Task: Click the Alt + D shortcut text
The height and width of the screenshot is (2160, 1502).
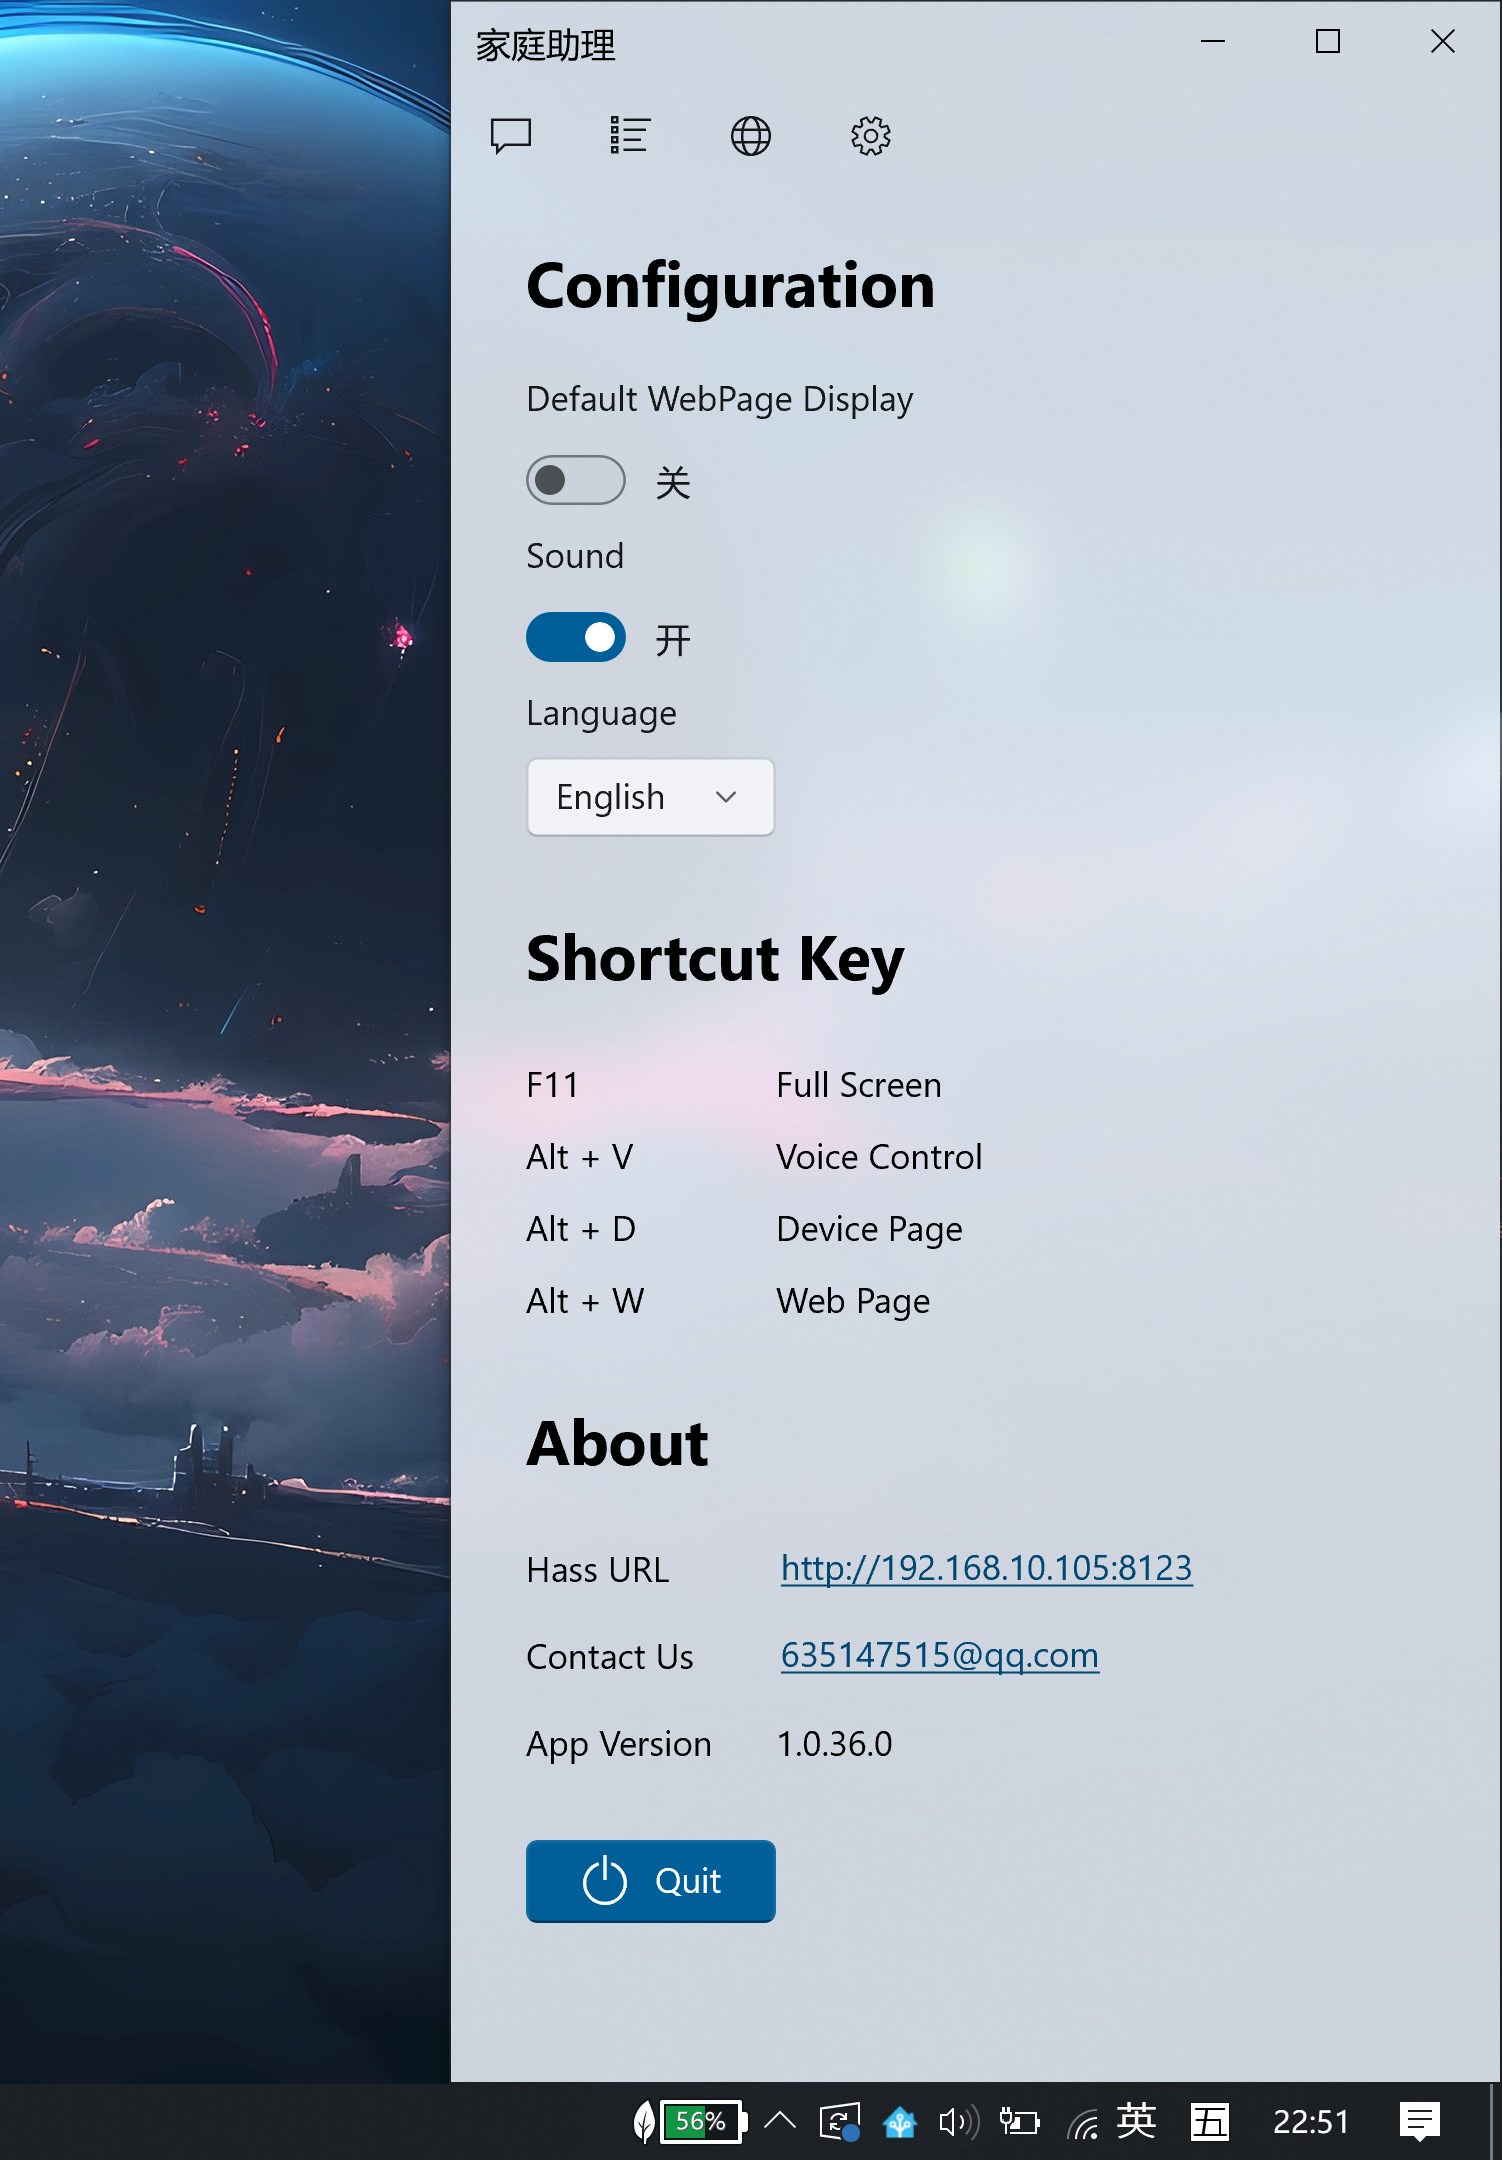Action: click(x=581, y=1229)
